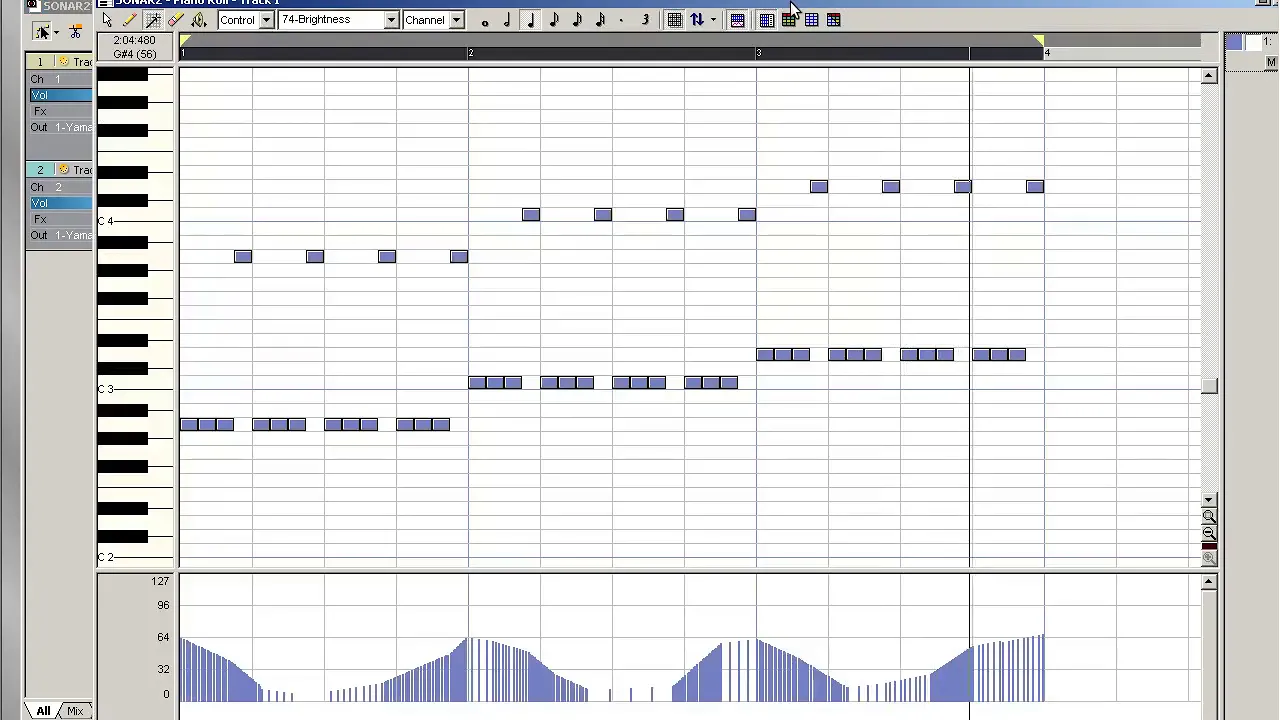Click Track 1 Fx bin
Screen dimensions: 1280x720
(60, 111)
